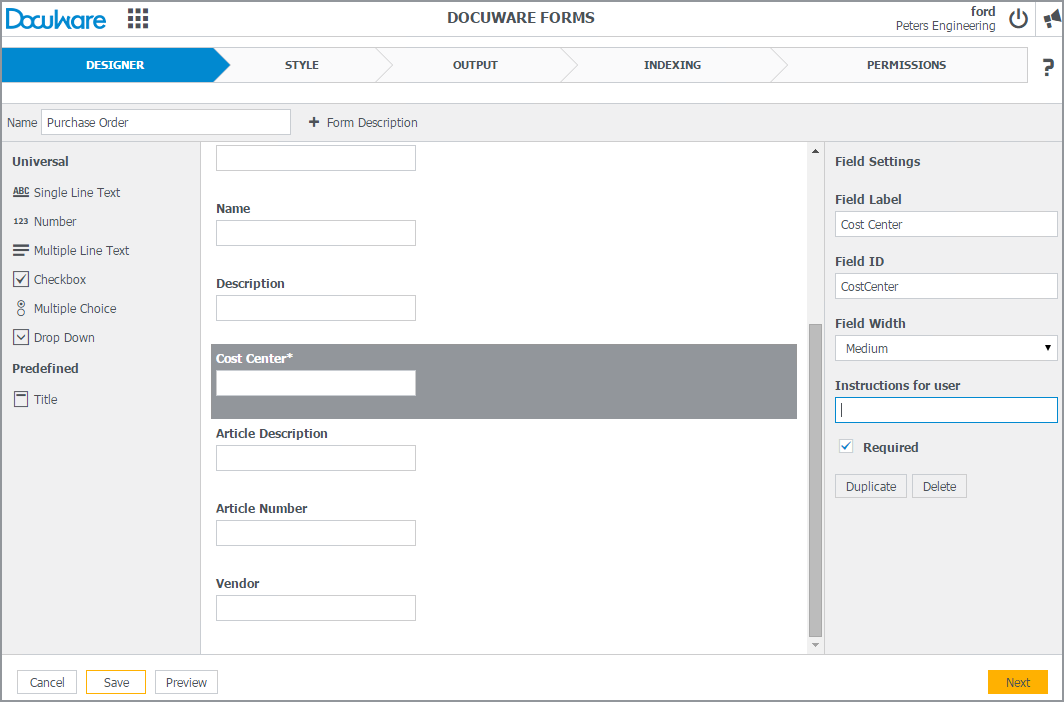Go to the INDEXING tab

tap(671, 65)
